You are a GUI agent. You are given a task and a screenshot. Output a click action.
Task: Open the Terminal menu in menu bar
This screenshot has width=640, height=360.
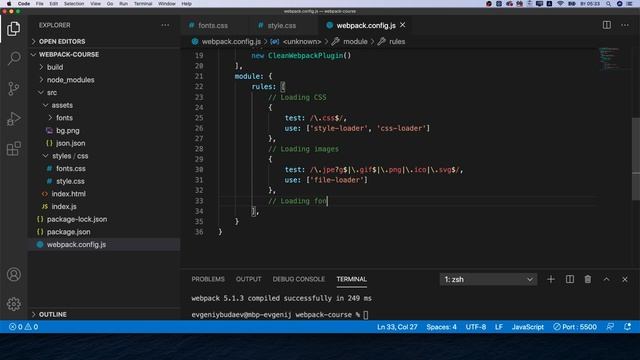143,4
